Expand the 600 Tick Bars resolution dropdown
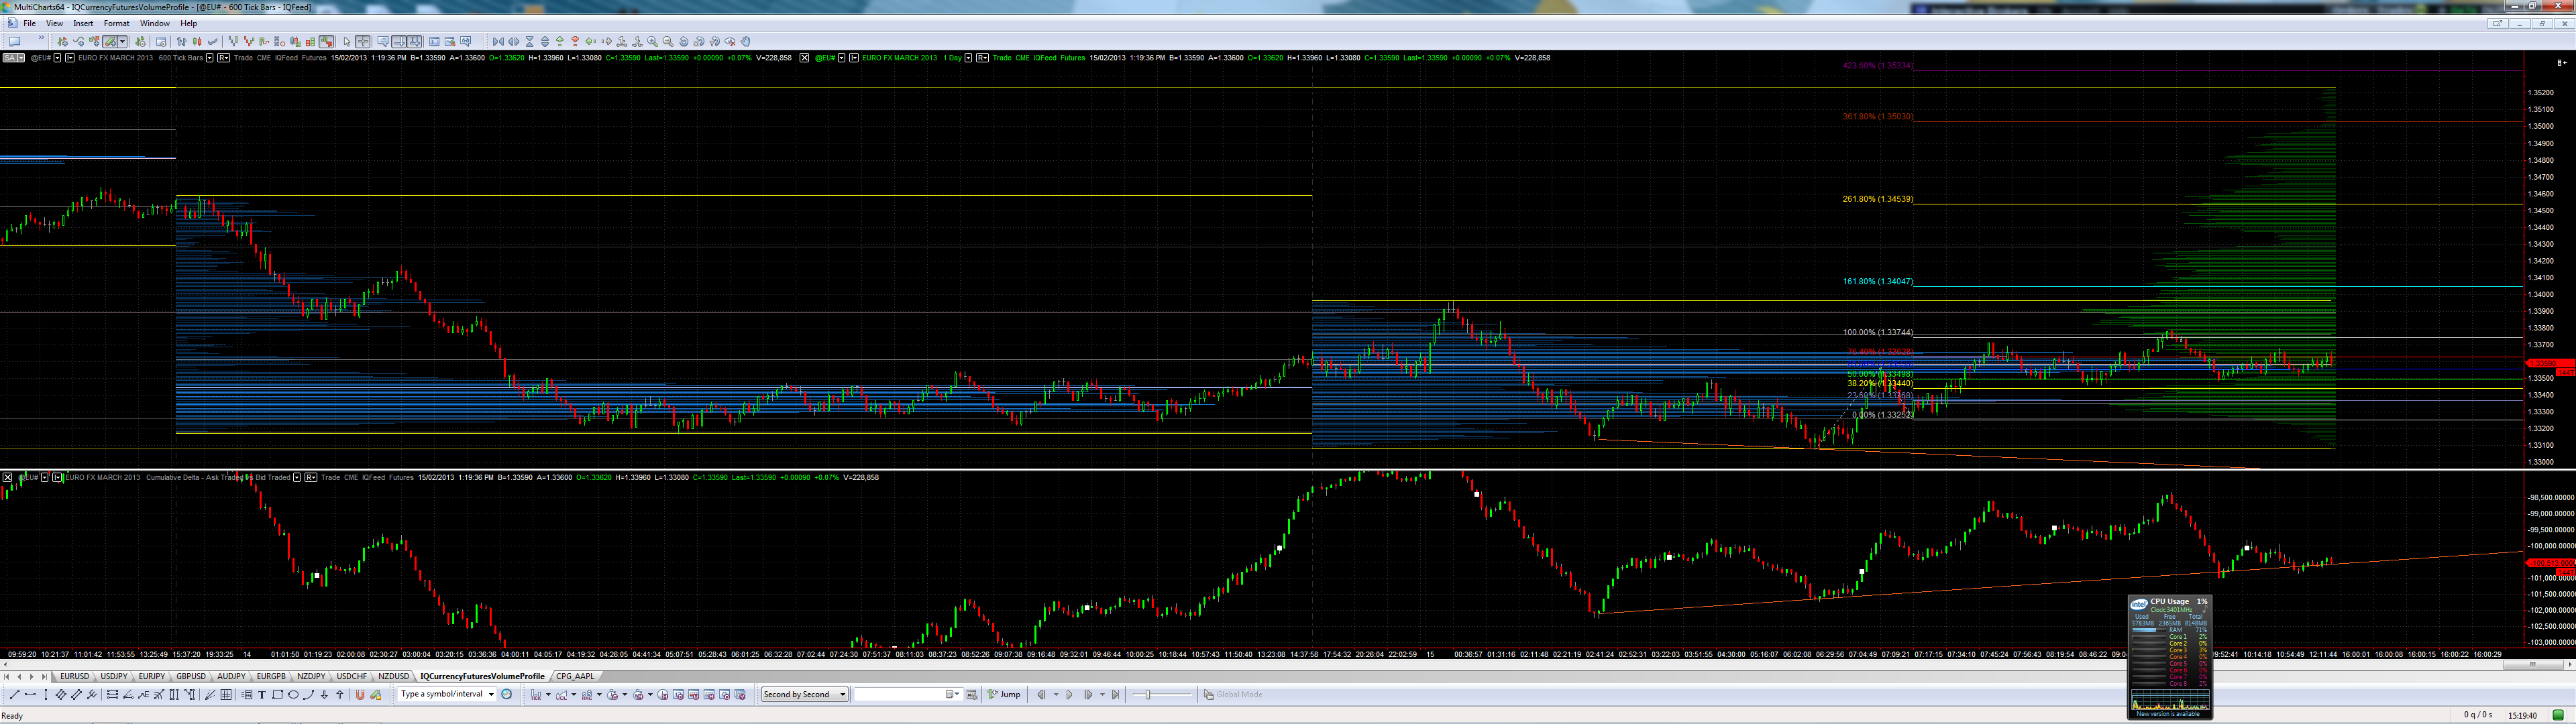The height and width of the screenshot is (724, 2576). tap(209, 58)
